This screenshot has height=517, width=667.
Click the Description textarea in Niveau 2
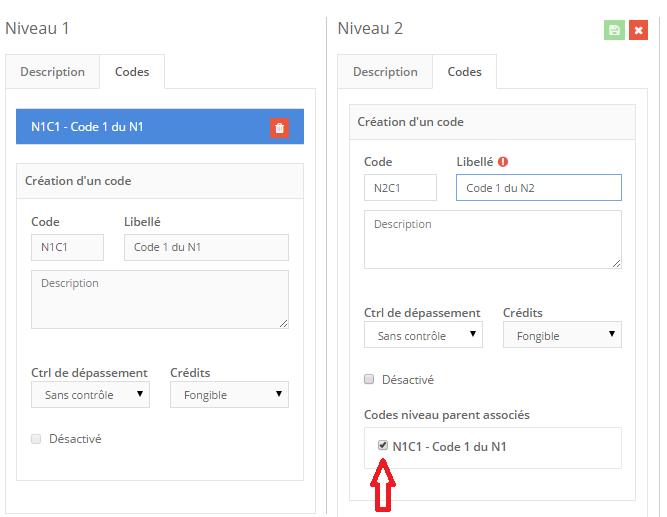[492, 239]
